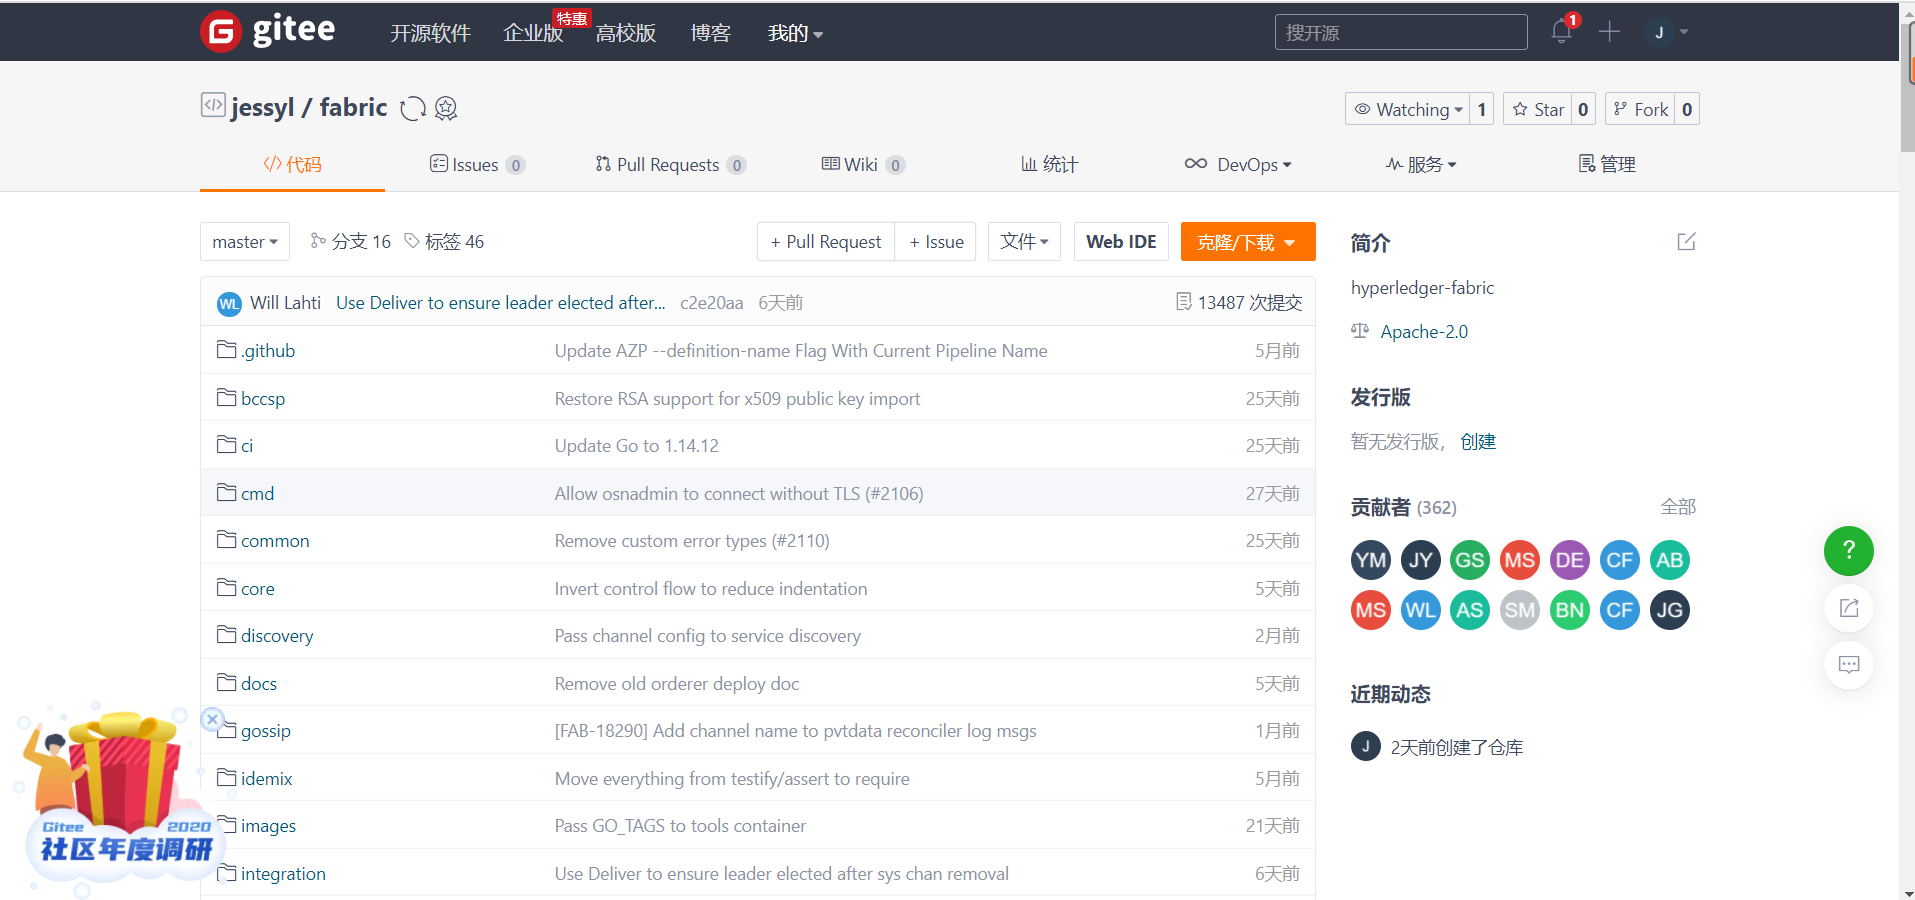Expand the DevOps menu

1238,164
